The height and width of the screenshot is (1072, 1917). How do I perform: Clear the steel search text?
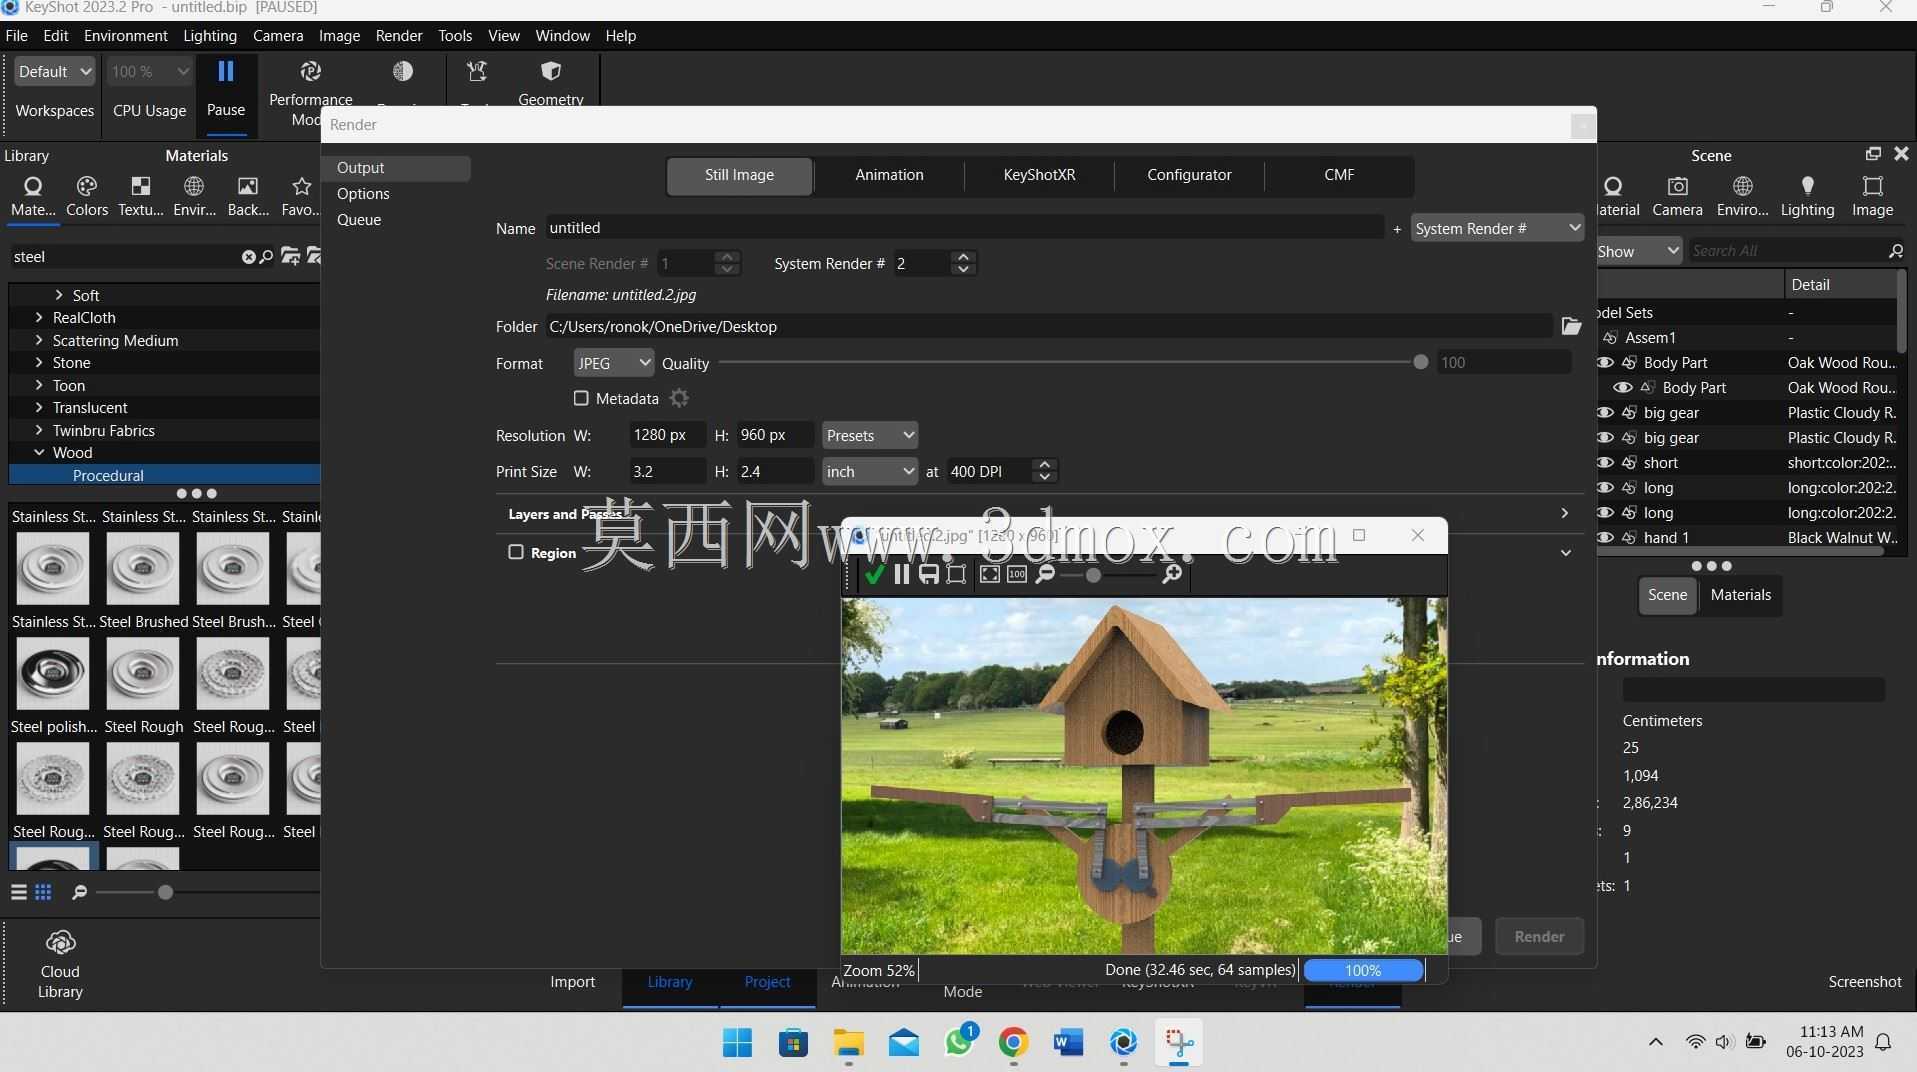click(248, 257)
